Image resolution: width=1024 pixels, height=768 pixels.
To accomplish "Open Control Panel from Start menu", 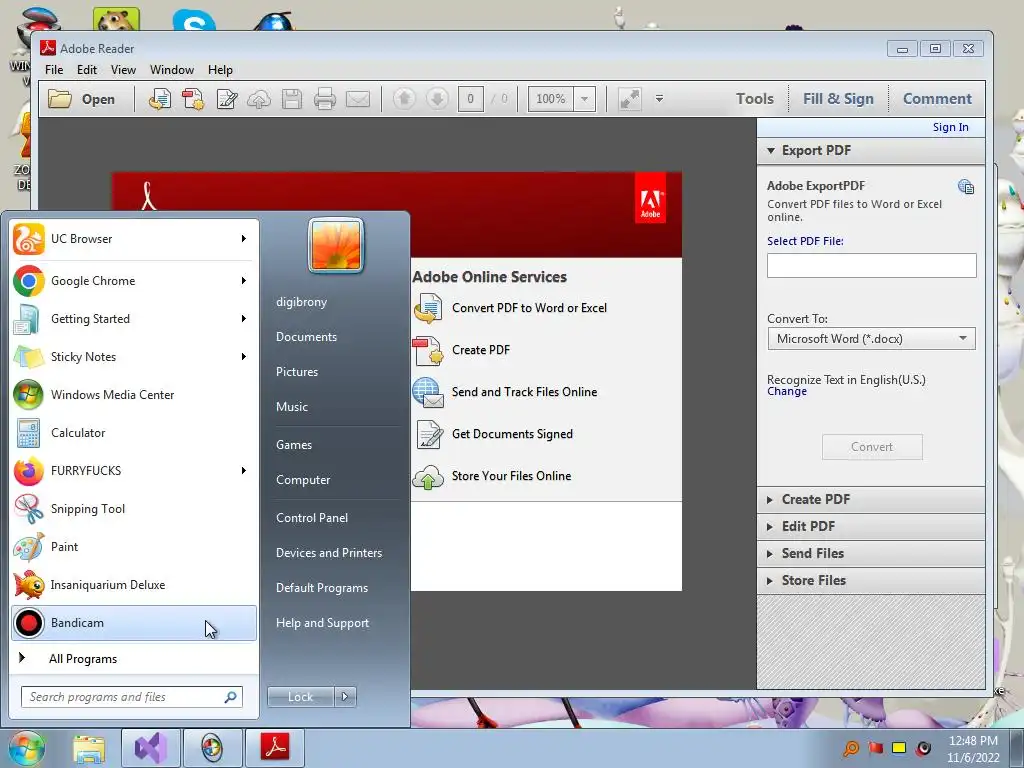I will point(312,518).
